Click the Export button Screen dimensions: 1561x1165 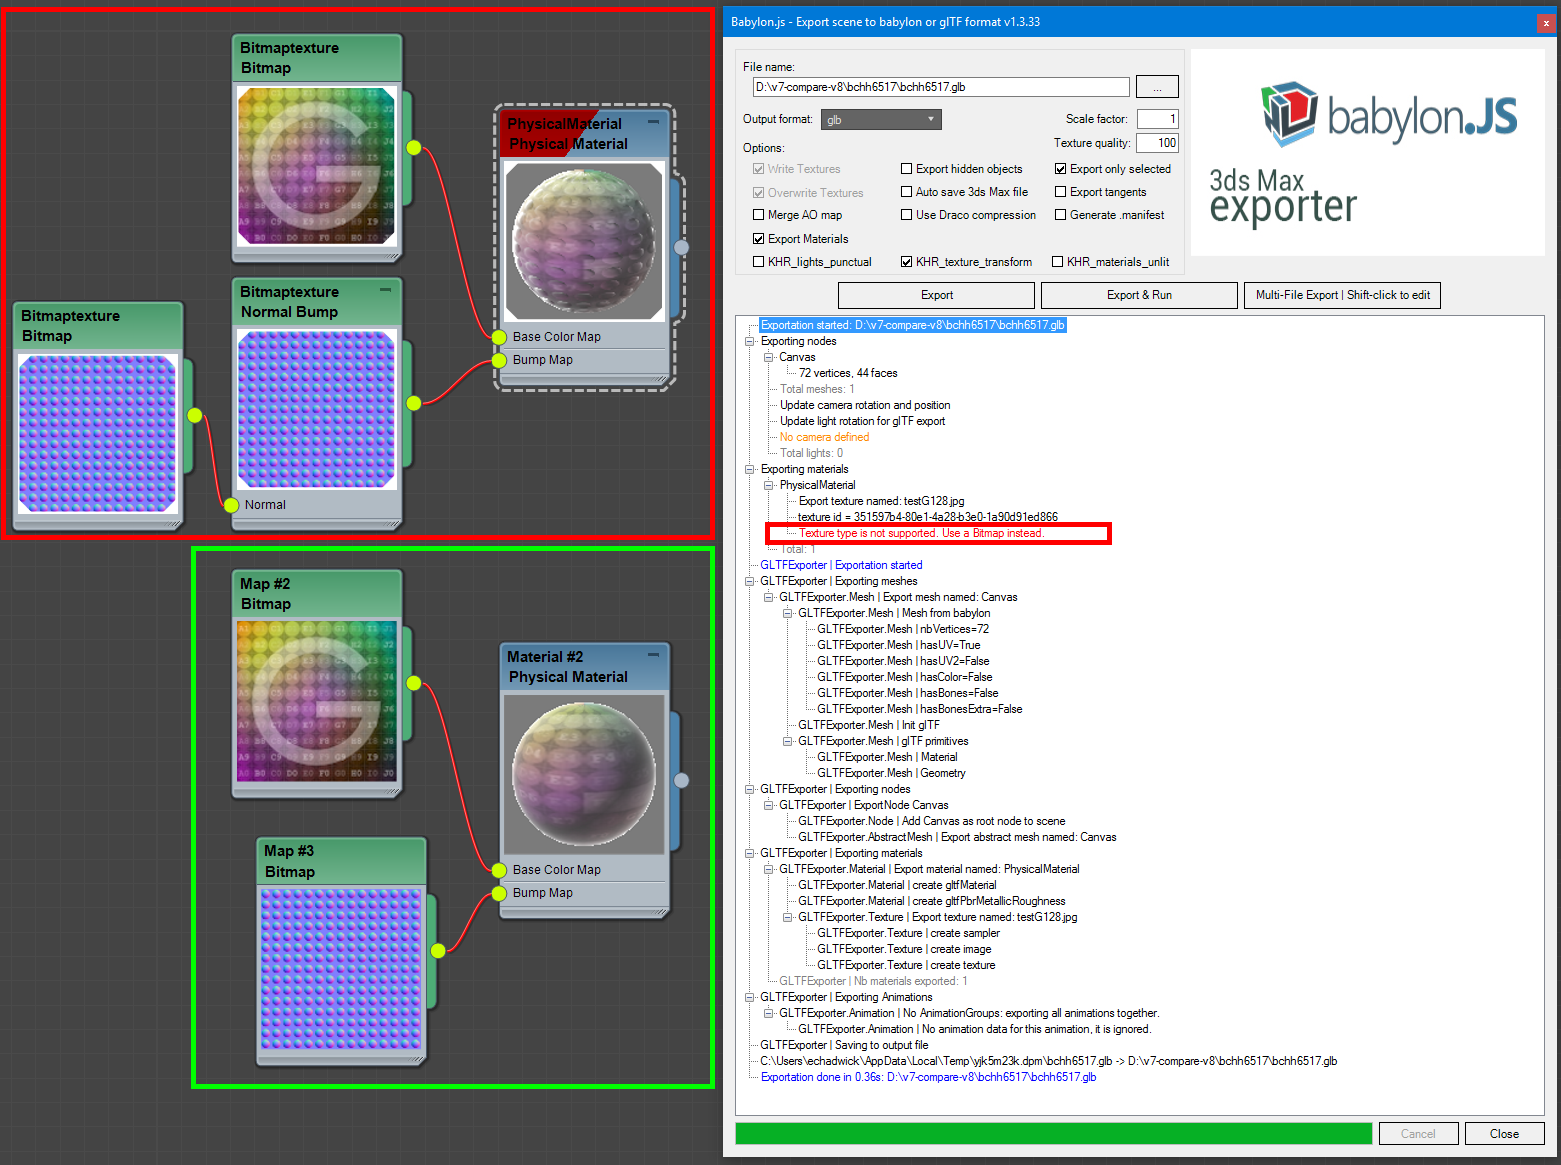click(936, 295)
